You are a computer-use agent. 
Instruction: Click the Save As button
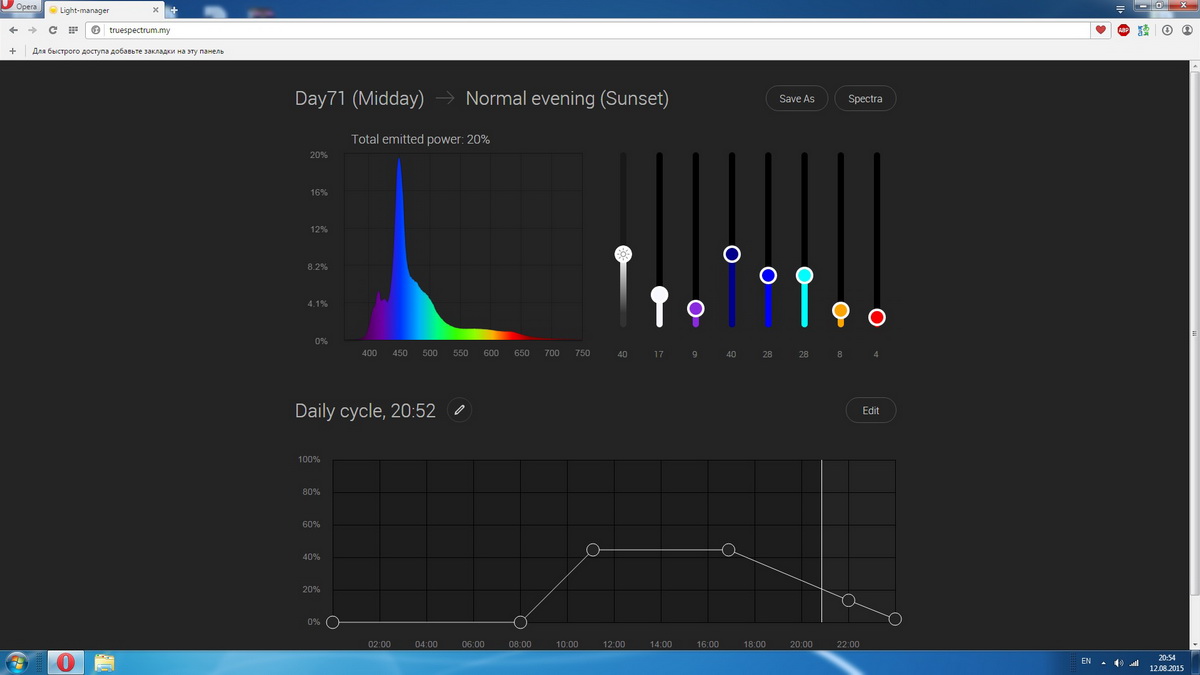[x=796, y=99]
